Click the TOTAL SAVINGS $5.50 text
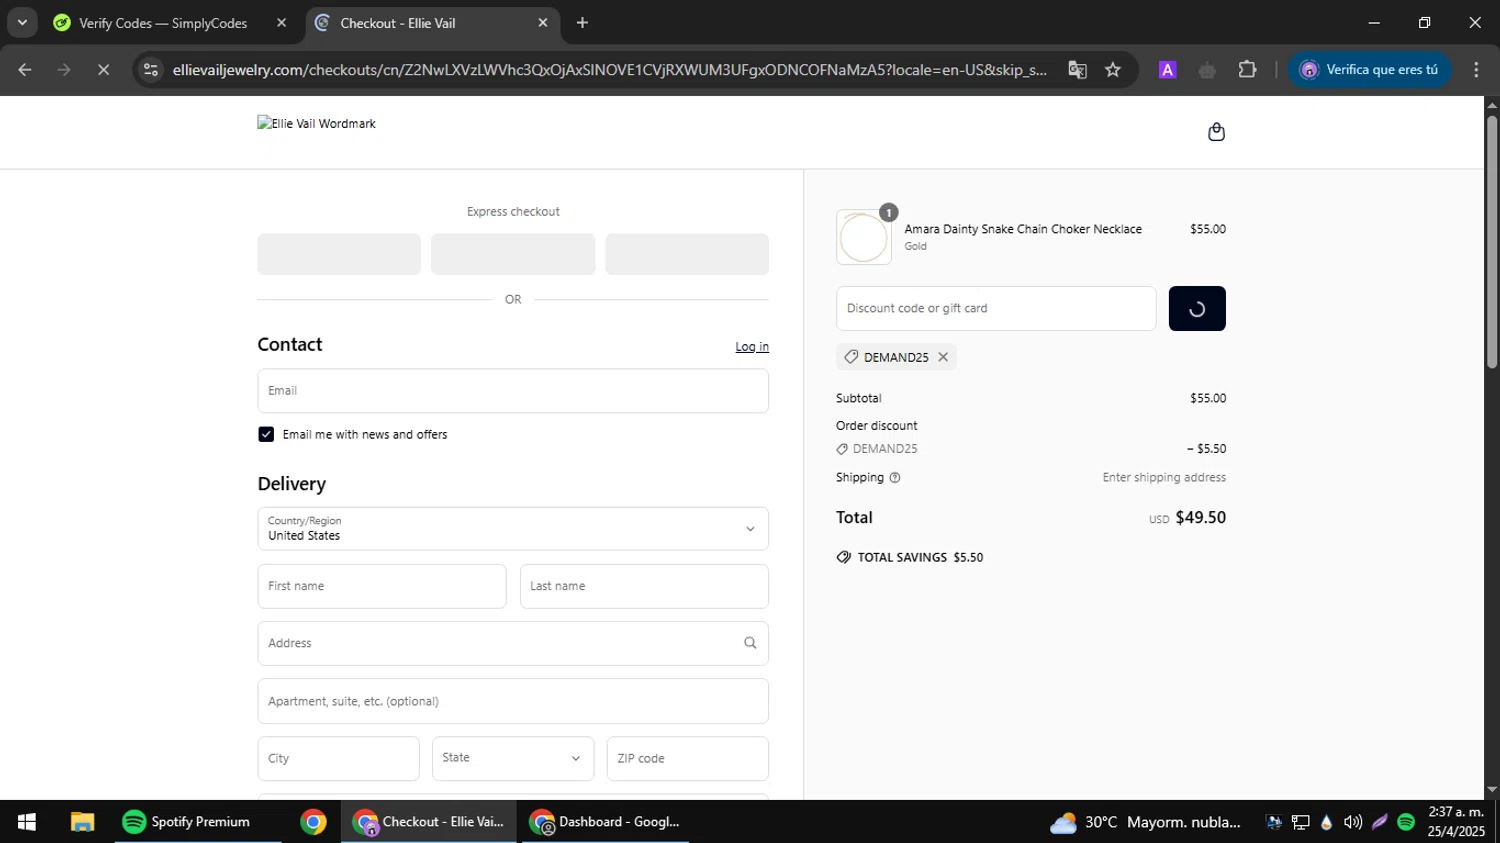 (x=920, y=558)
